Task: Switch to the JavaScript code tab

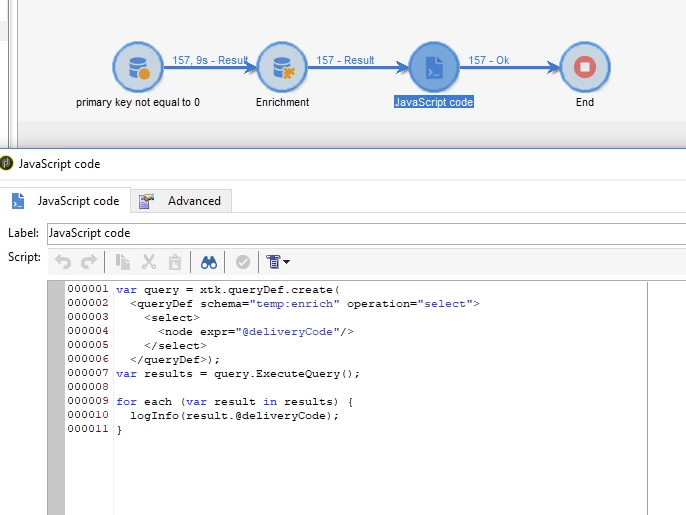Action: click(x=66, y=201)
